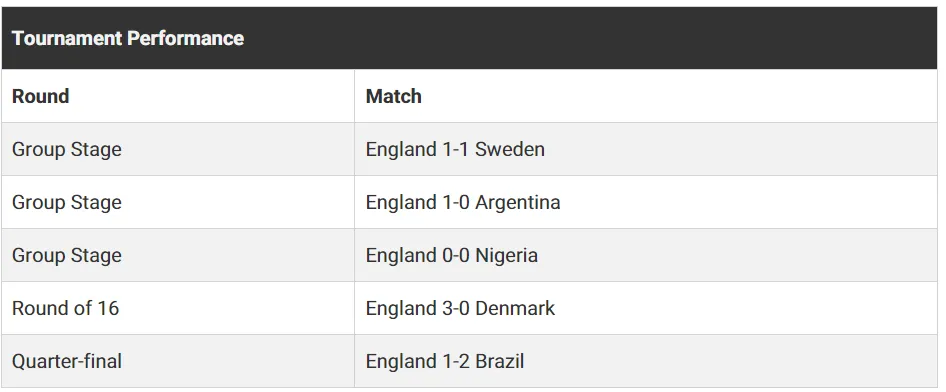
Task: Select the Group Stage cell beside Nigeria match
Action: [x=178, y=255]
